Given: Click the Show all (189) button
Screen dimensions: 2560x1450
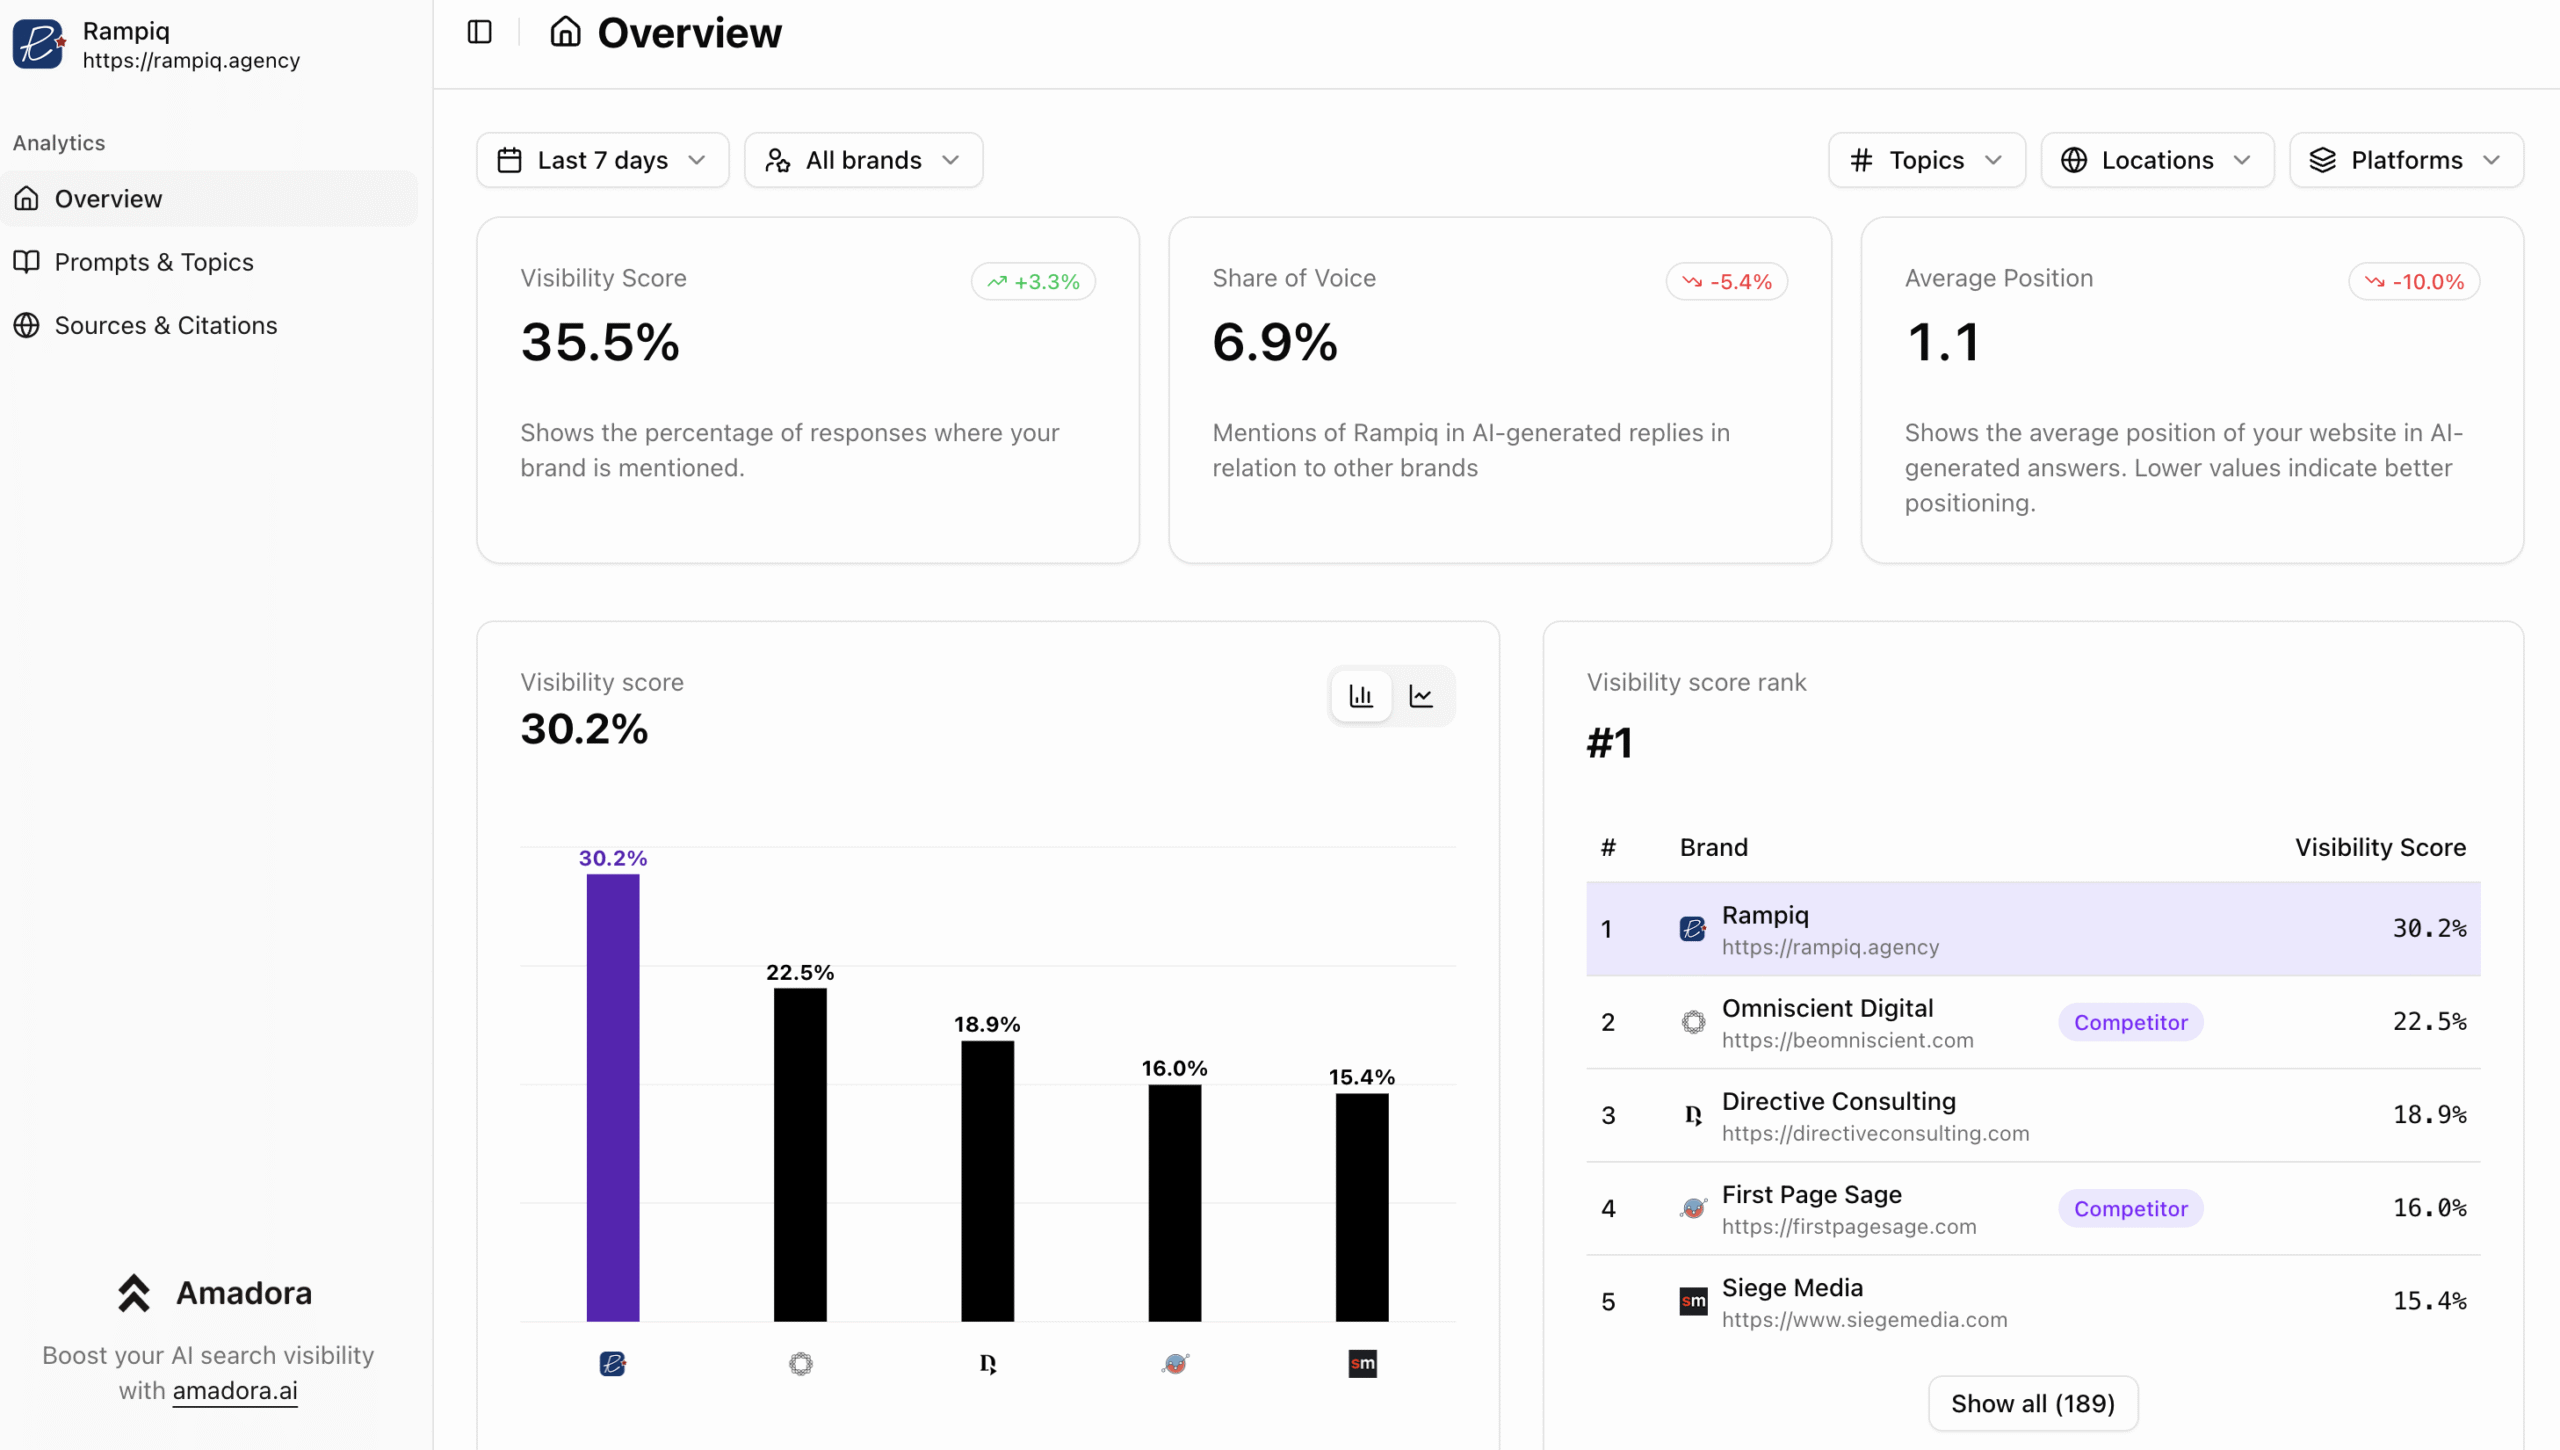Looking at the screenshot, I should point(2032,1403).
